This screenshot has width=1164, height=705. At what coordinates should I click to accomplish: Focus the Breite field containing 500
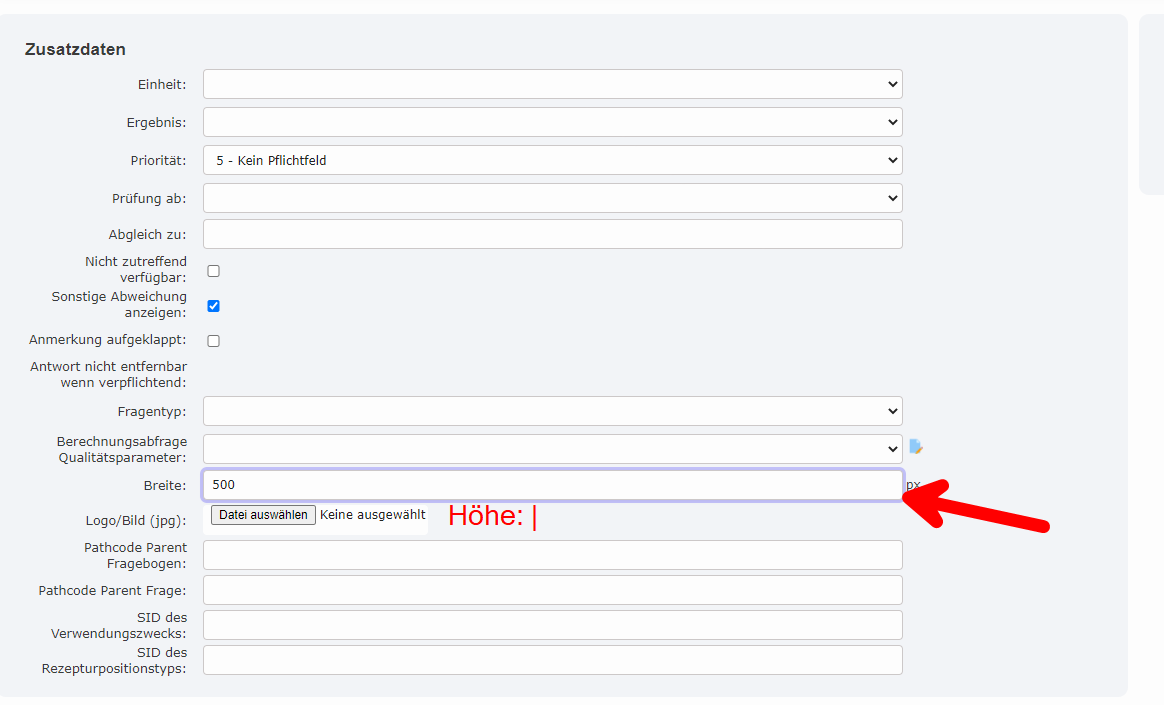coord(552,485)
